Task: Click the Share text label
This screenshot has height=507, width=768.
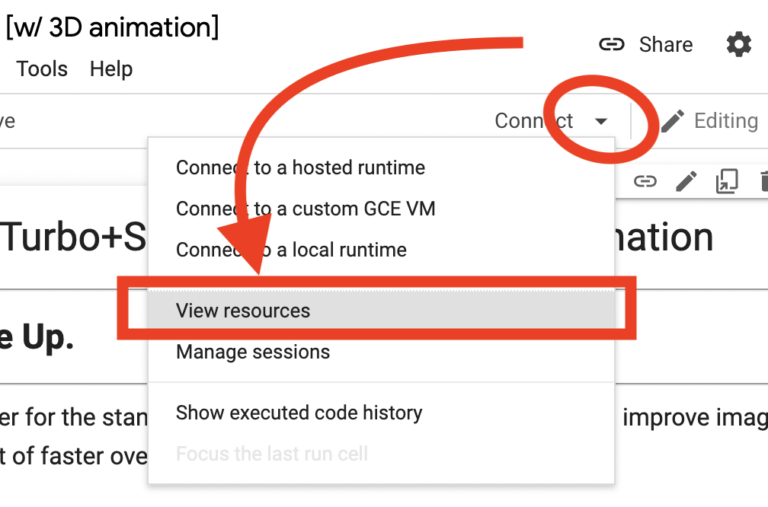Action: click(x=665, y=44)
